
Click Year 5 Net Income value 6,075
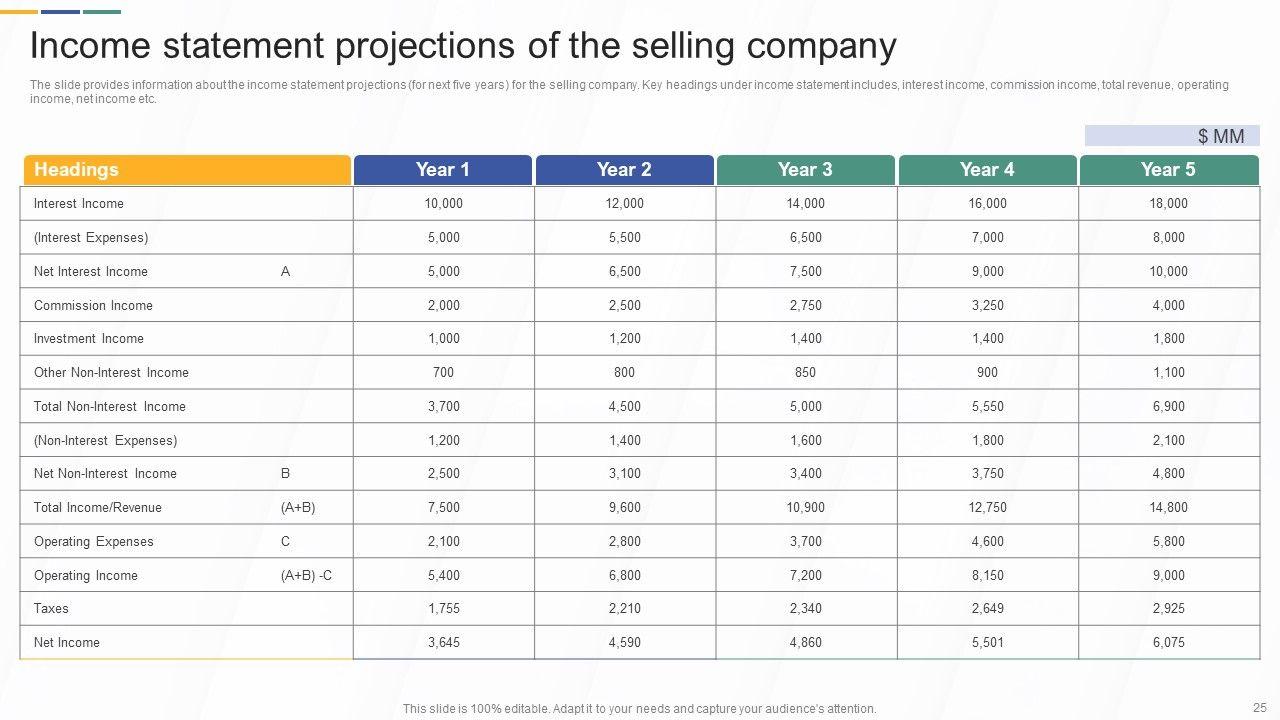pos(1168,643)
